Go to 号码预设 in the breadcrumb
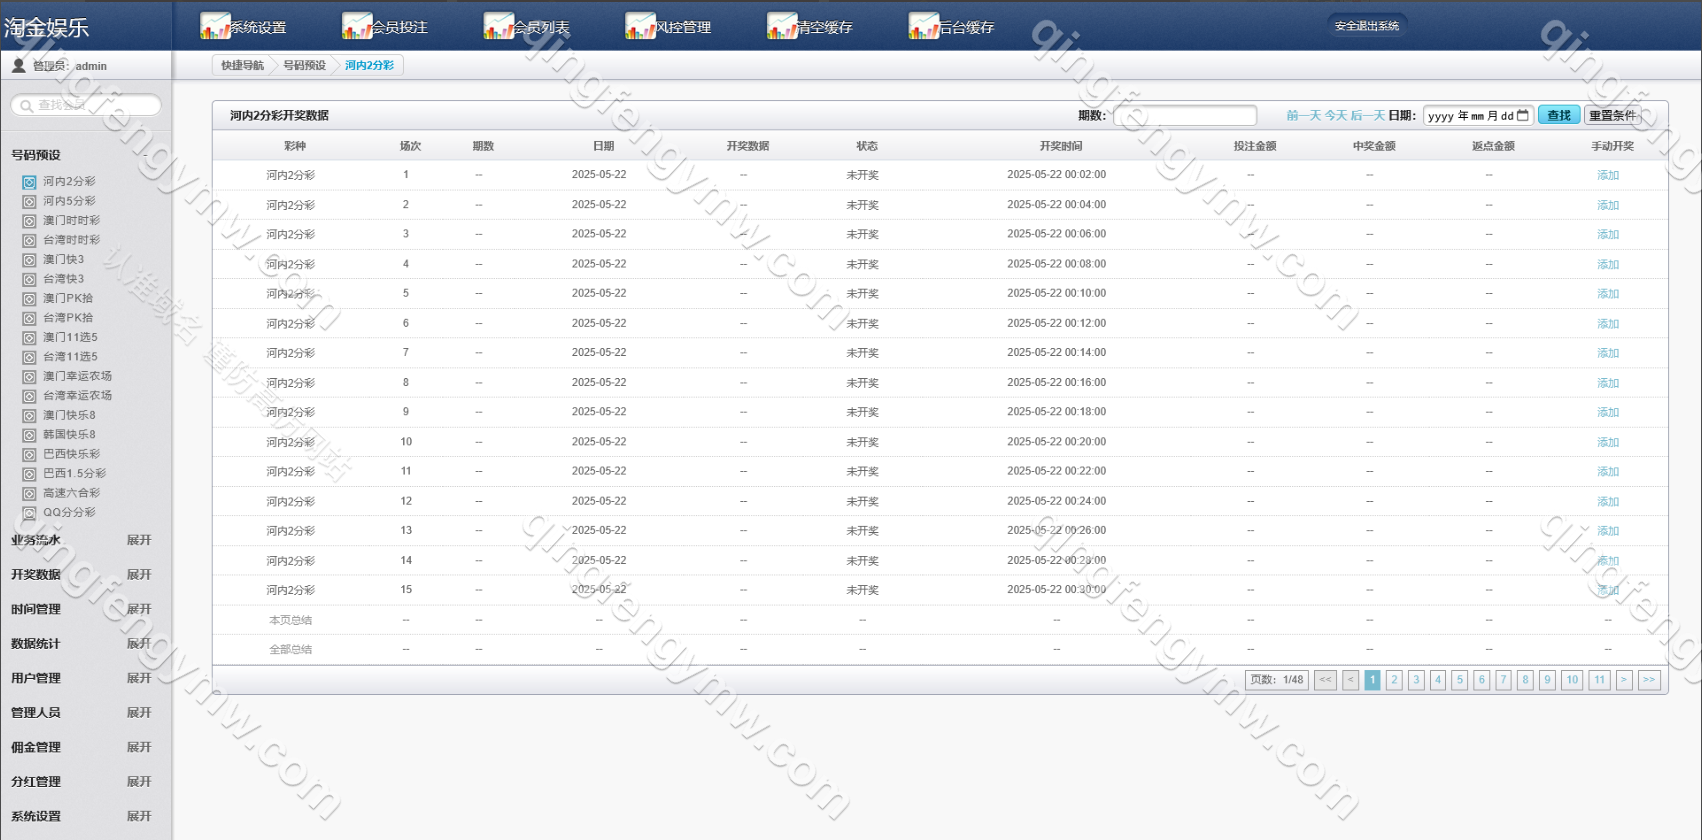The image size is (1702, 840). tap(304, 65)
